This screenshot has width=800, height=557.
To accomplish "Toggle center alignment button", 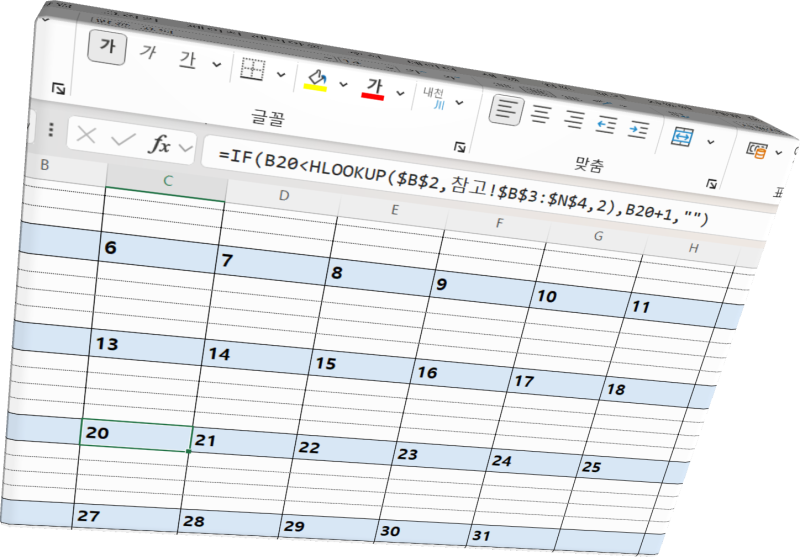I will coord(541,114).
